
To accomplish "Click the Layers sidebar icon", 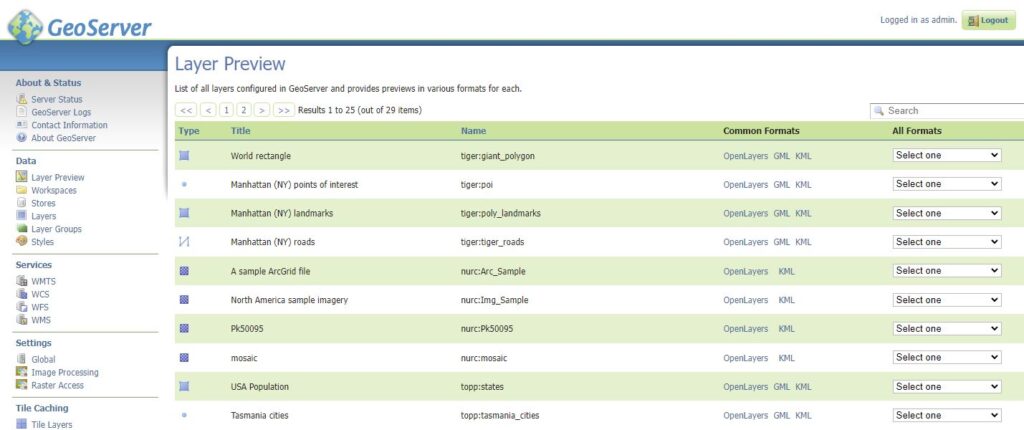I will pyautogui.click(x=22, y=216).
